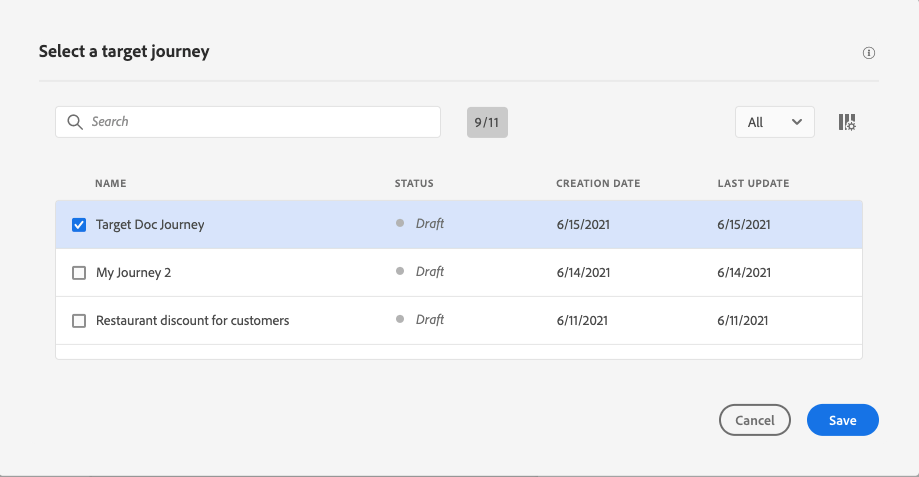Viewport: 919px width, 477px height.
Task: Check the My Journey 2 checkbox
Action: 79,273
